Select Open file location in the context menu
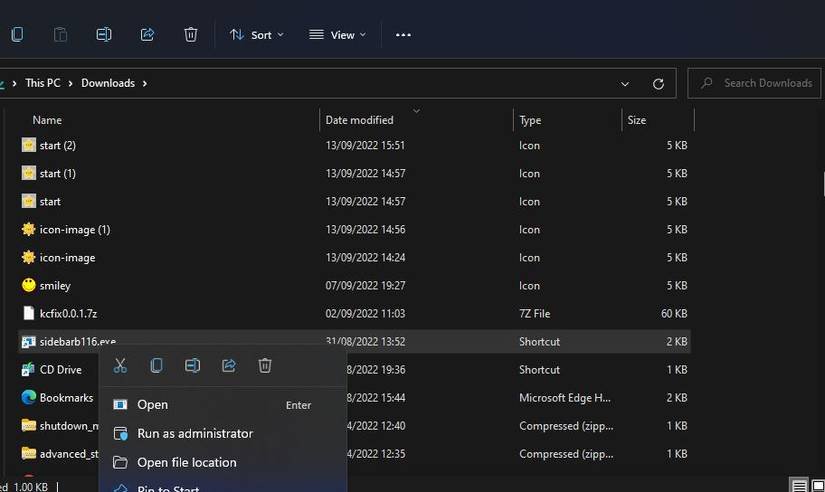 coord(186,463)
